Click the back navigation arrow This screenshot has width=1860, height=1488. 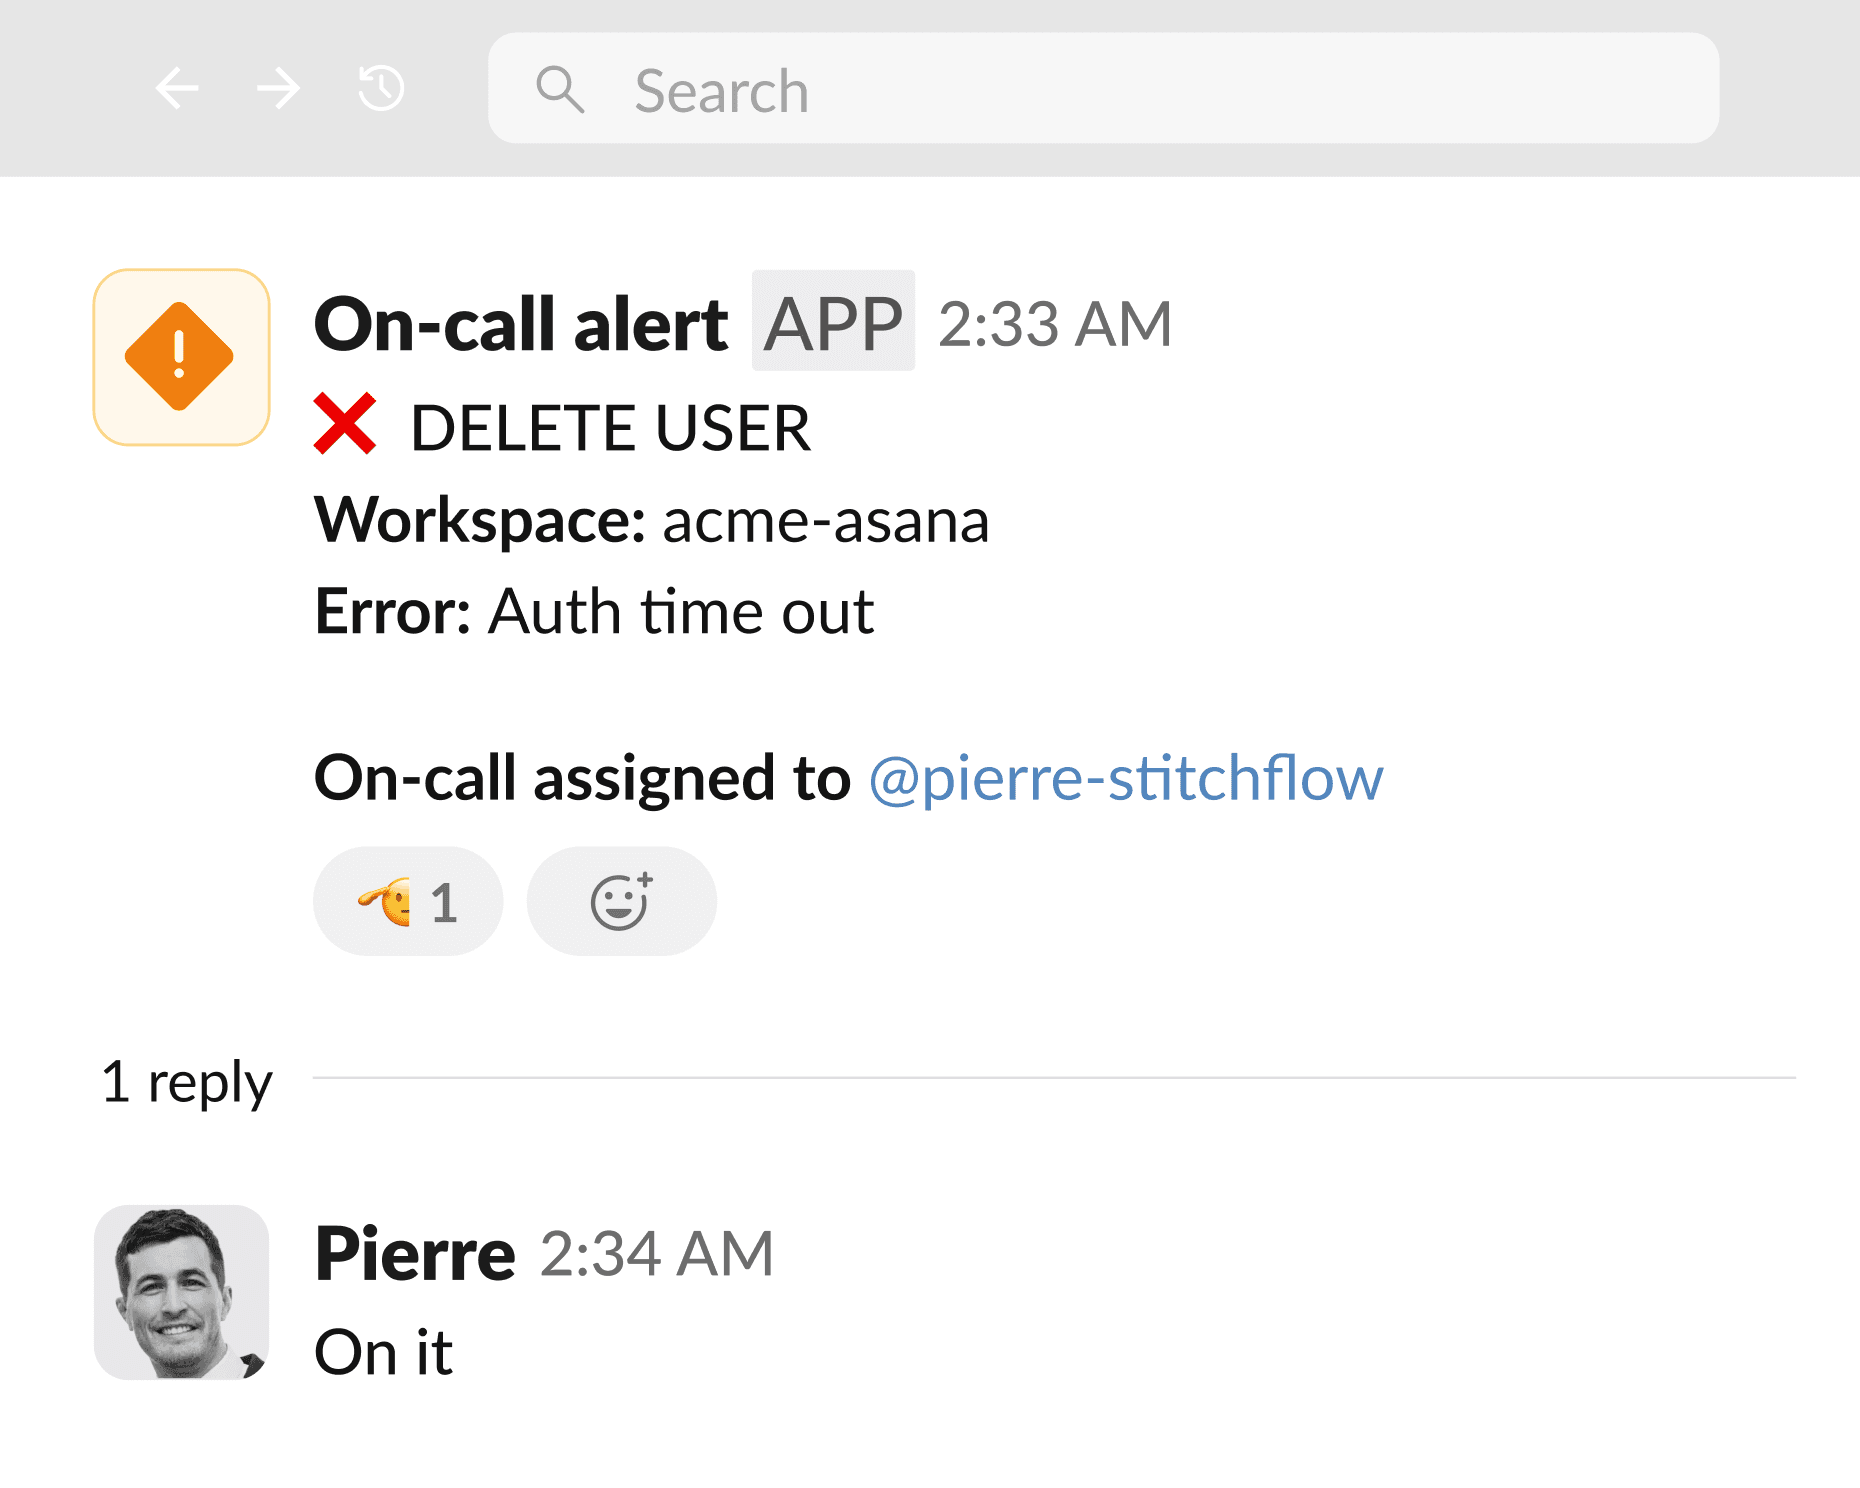(x=178, y=88)
